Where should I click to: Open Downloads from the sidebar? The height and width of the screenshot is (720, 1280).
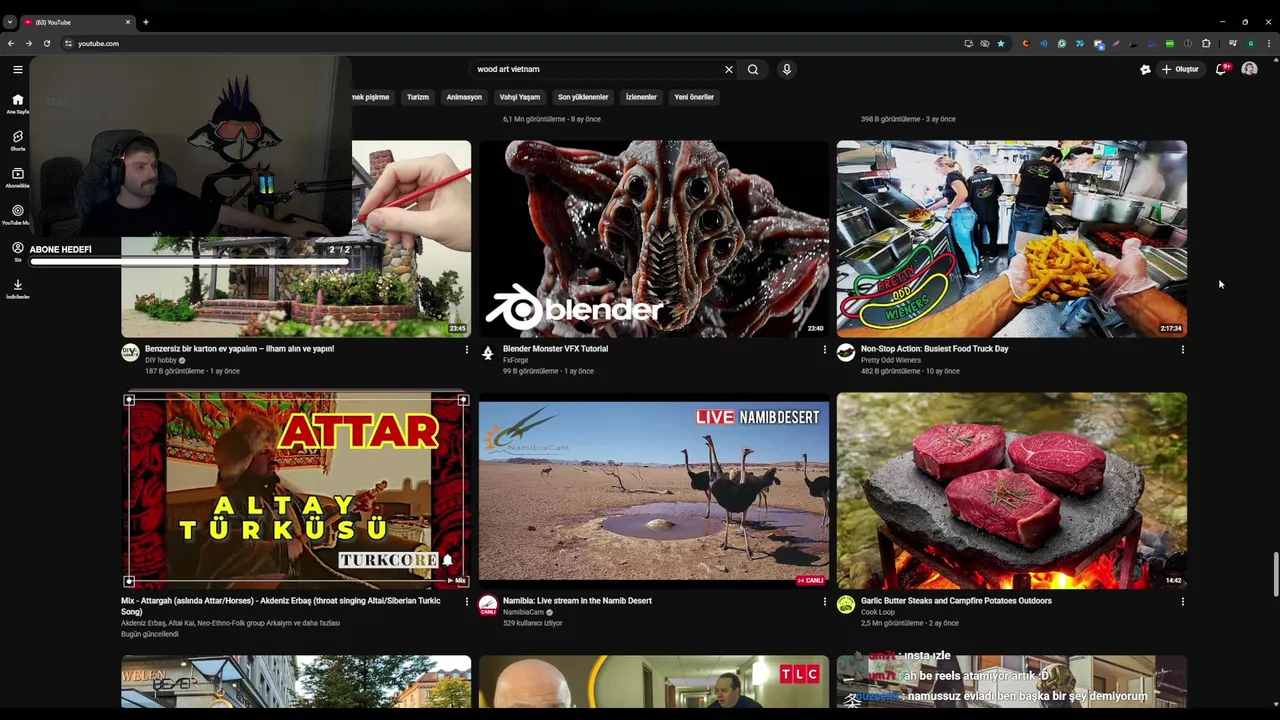(x=17, y=288)
